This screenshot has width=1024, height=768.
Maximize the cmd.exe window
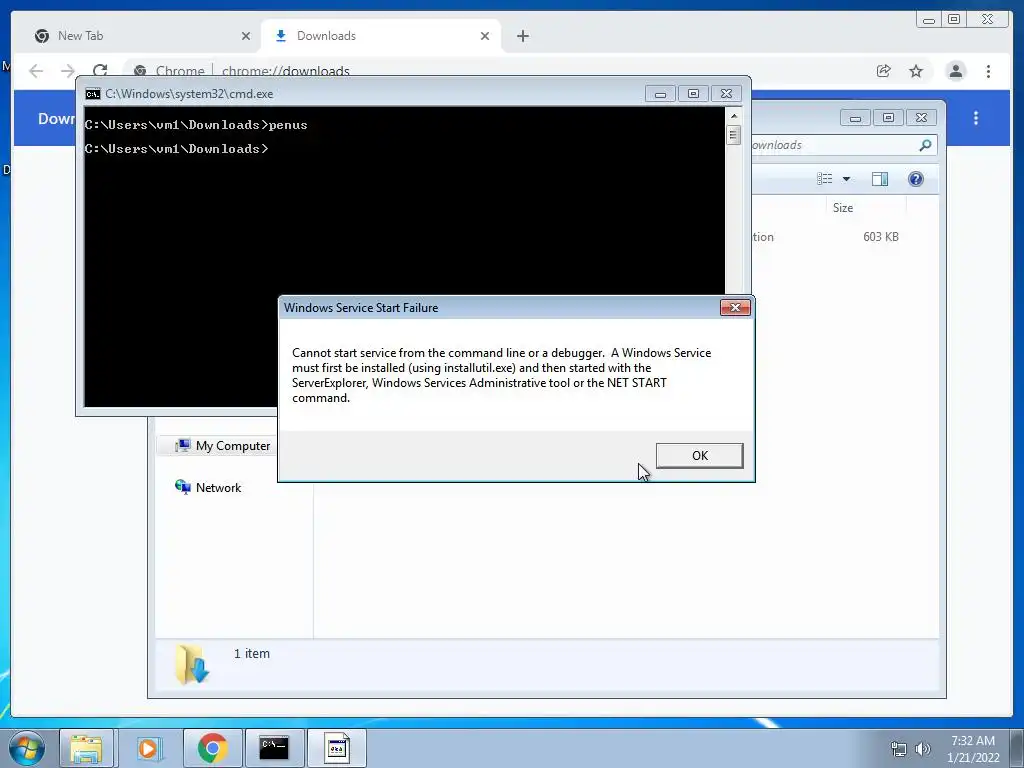[x=693, y=93]
